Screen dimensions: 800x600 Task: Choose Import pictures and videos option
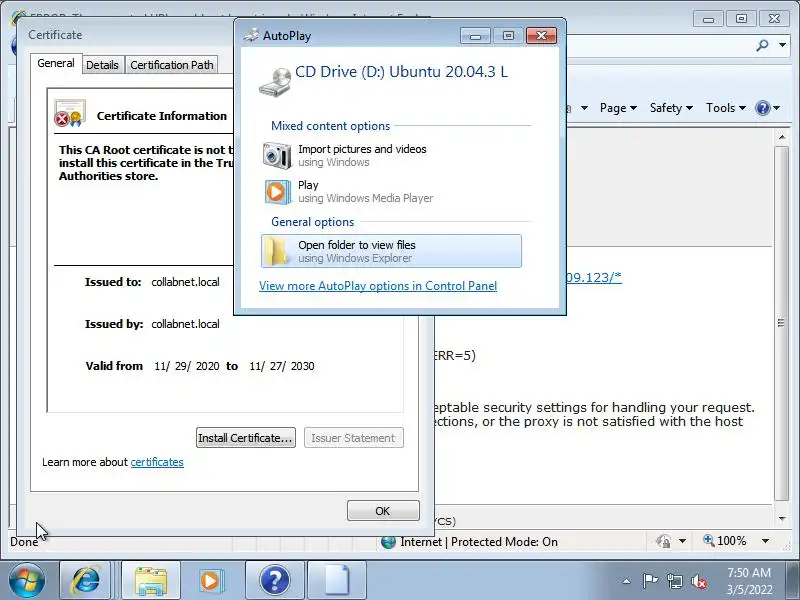(391, 155)
